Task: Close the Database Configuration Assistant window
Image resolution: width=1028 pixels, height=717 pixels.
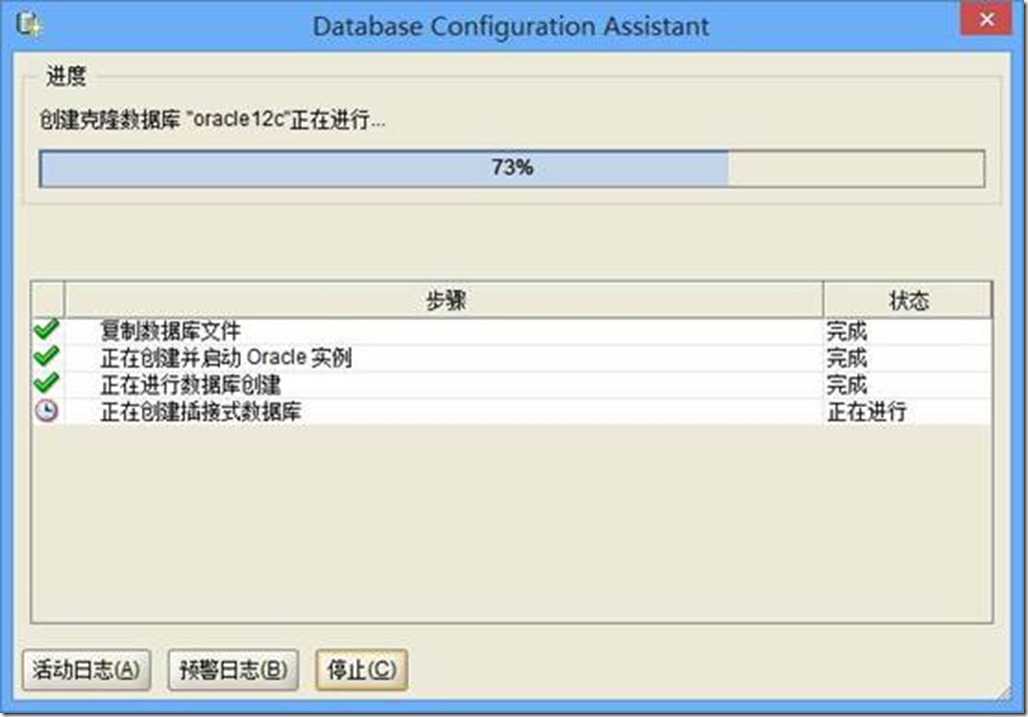Action: 987,20
